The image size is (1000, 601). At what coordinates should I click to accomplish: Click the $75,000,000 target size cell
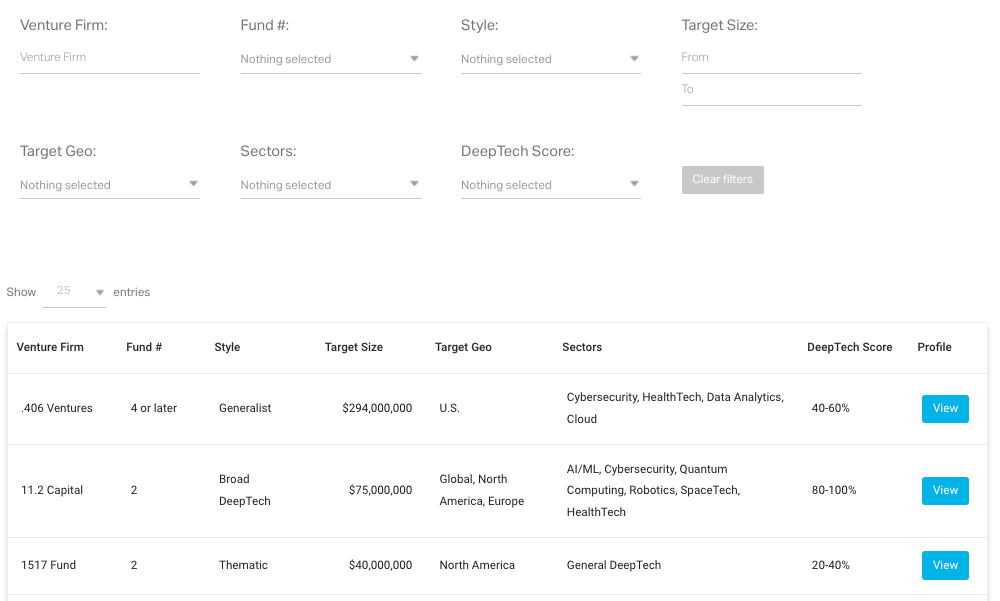[380, 490]
